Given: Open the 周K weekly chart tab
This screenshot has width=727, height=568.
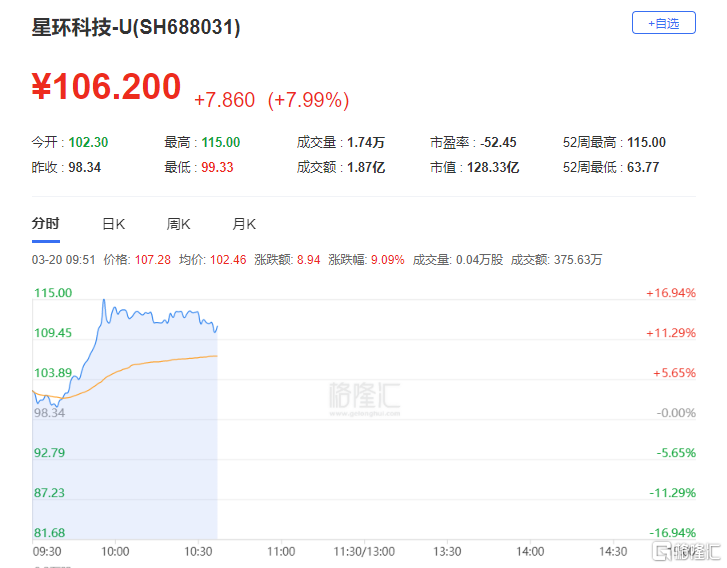Looking at the screenshot, I should click(x=179, y=224).
